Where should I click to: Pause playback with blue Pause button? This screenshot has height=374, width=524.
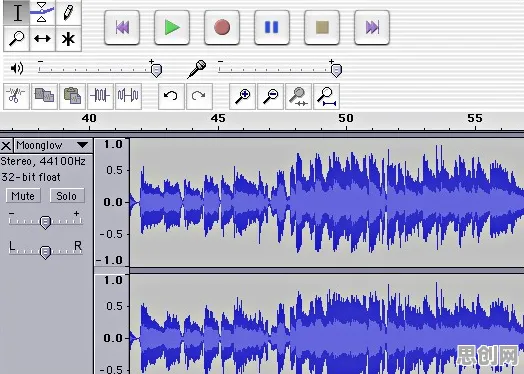(272, 27)
